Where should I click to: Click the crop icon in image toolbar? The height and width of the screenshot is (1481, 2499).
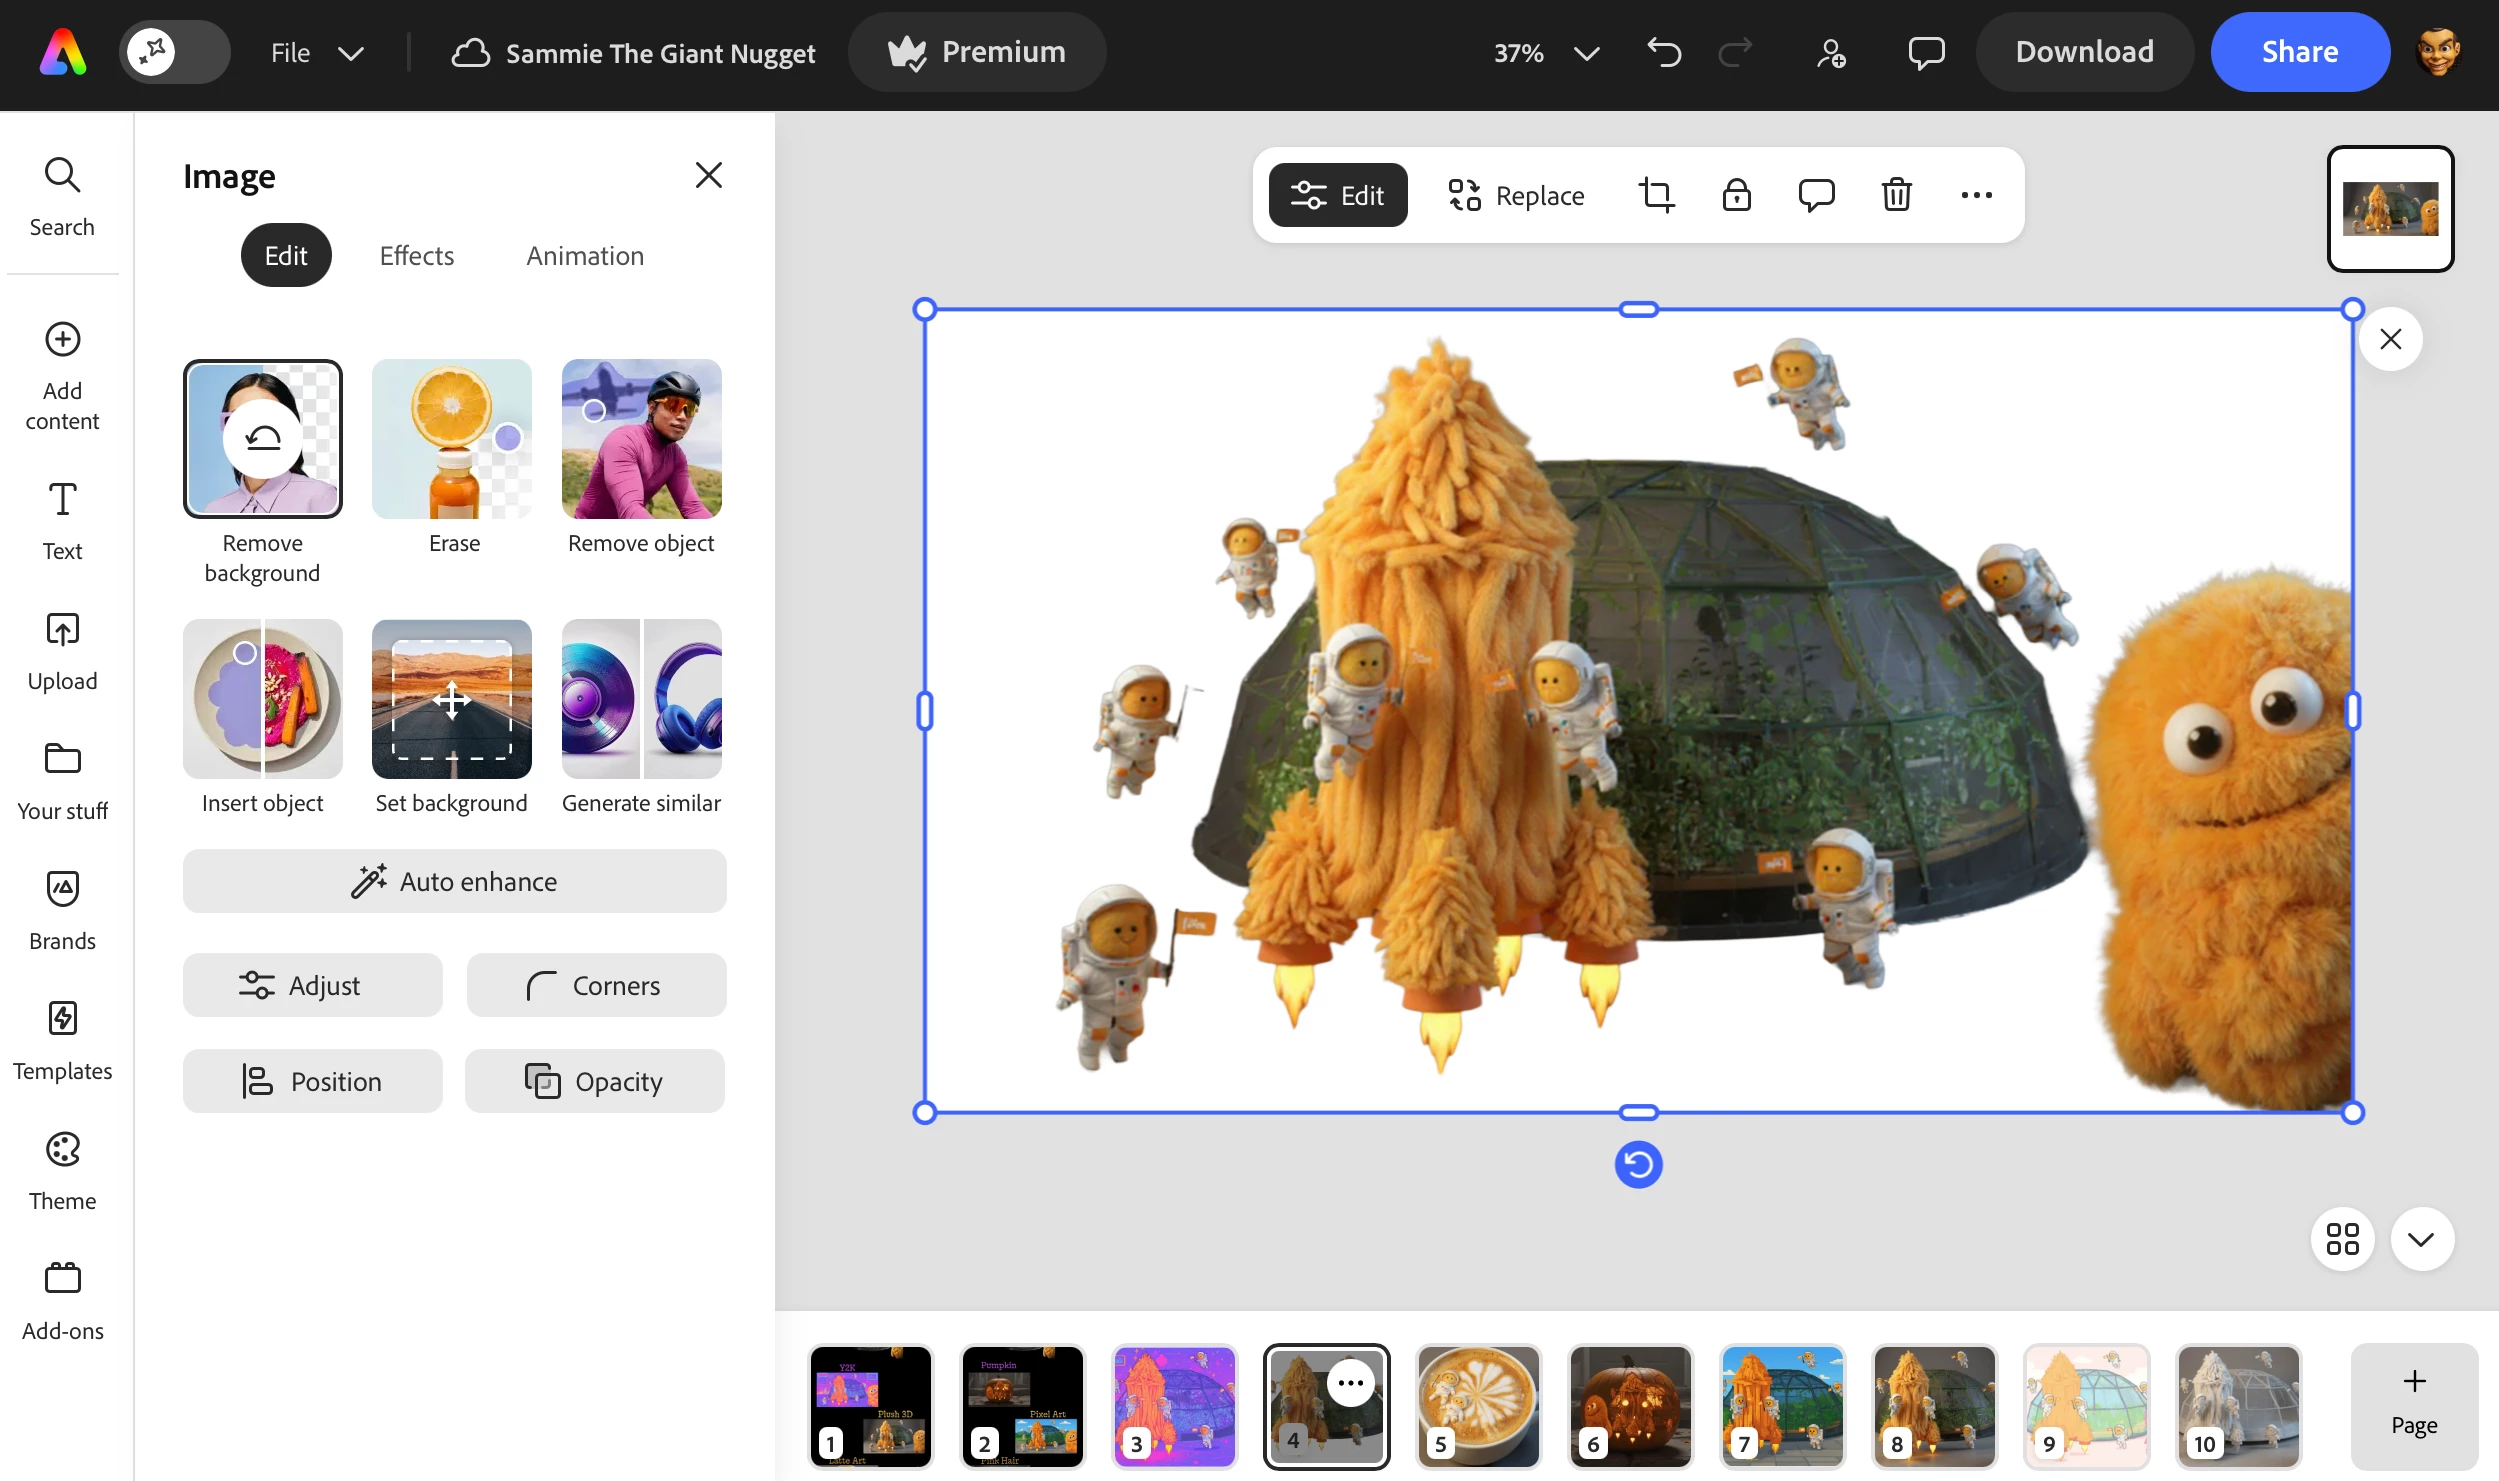(x=1656, y=195)
